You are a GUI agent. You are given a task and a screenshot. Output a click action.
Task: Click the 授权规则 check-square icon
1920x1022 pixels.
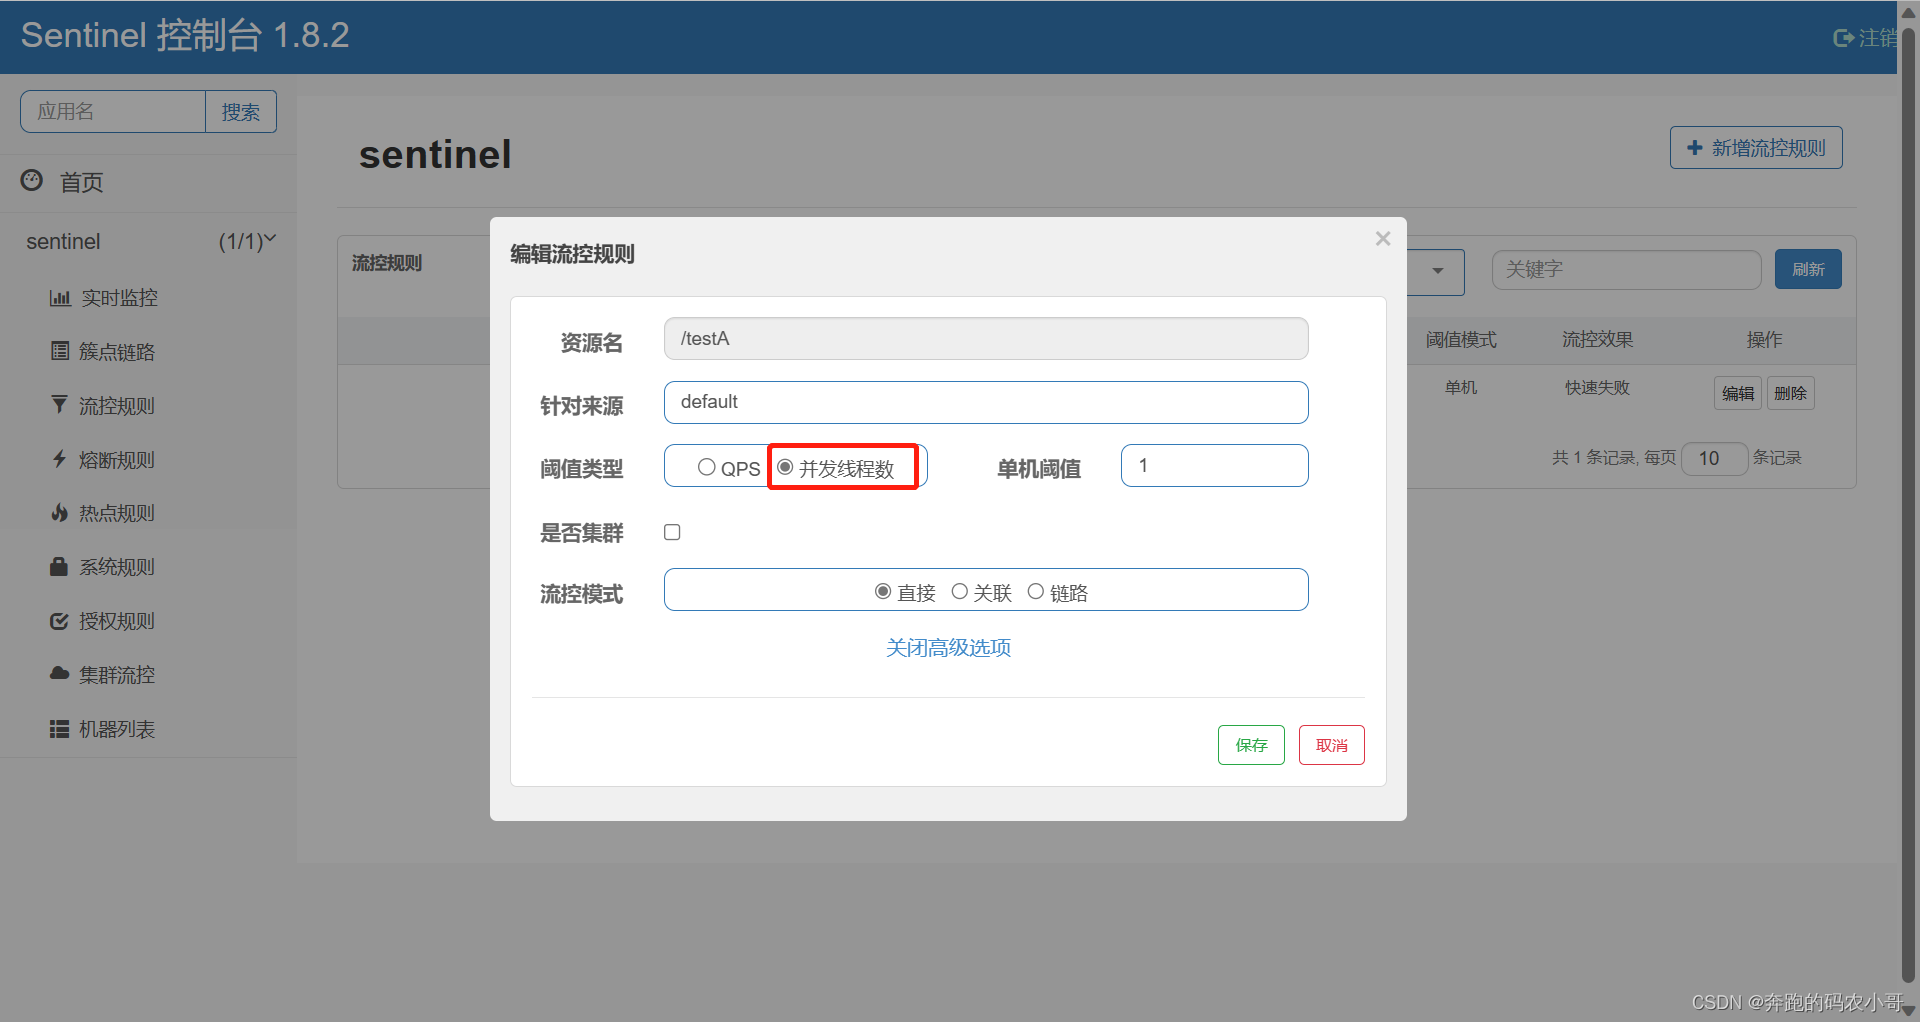(60, 621)
